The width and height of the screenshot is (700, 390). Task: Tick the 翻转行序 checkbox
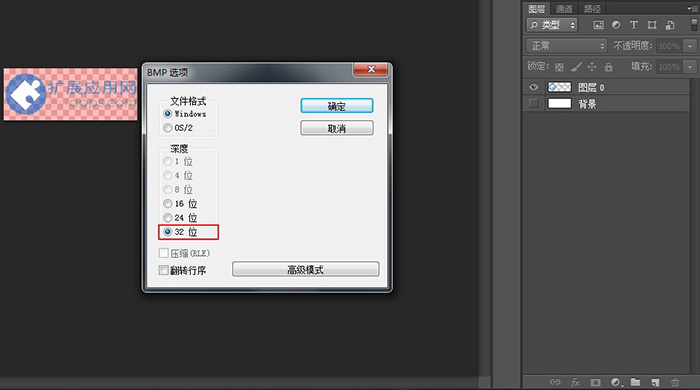coord(163,270)
